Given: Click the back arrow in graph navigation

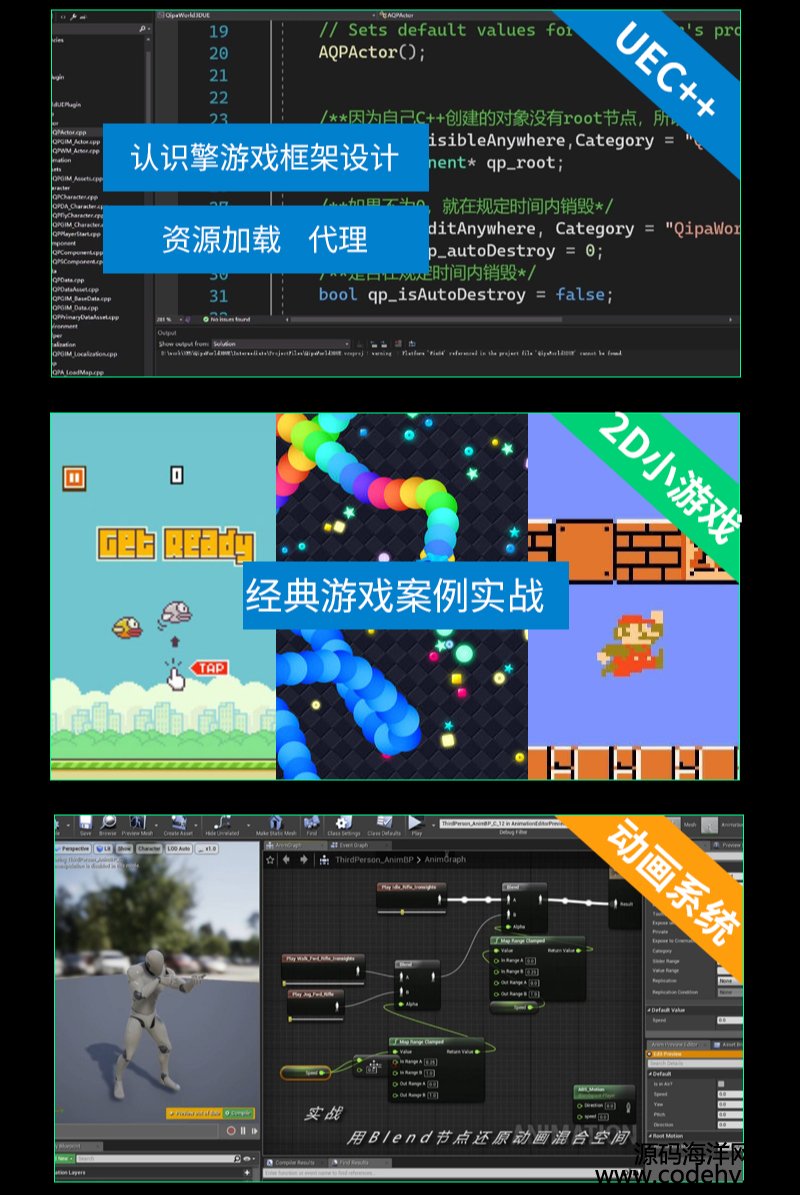Looking at the screenshot, I should coord(286,860).
